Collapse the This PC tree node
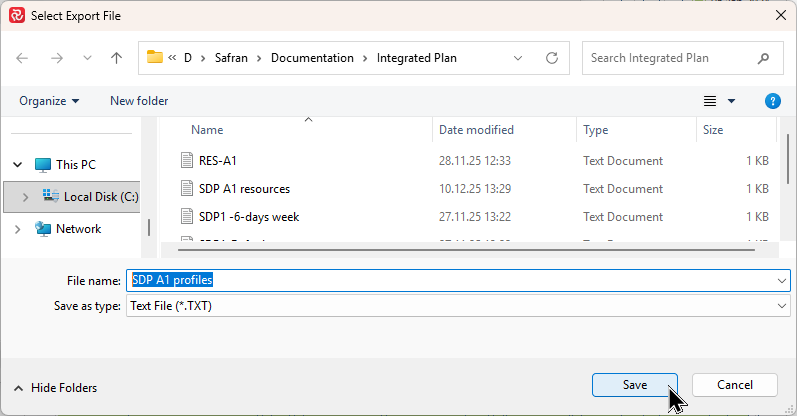Viewport: 797px width, 416px height. point(17,165)
